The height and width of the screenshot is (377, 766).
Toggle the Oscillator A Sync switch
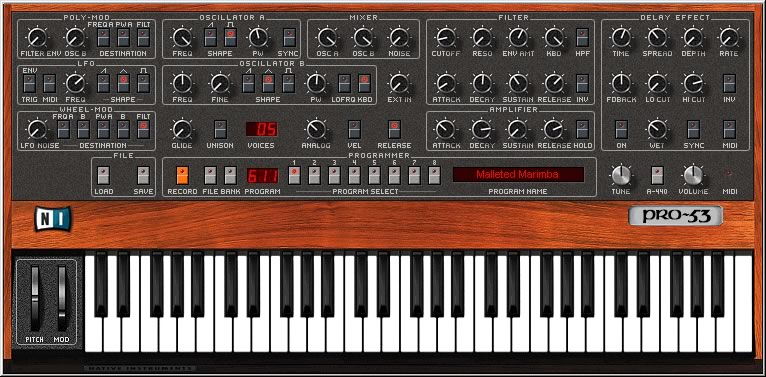(x=290, y=37)
